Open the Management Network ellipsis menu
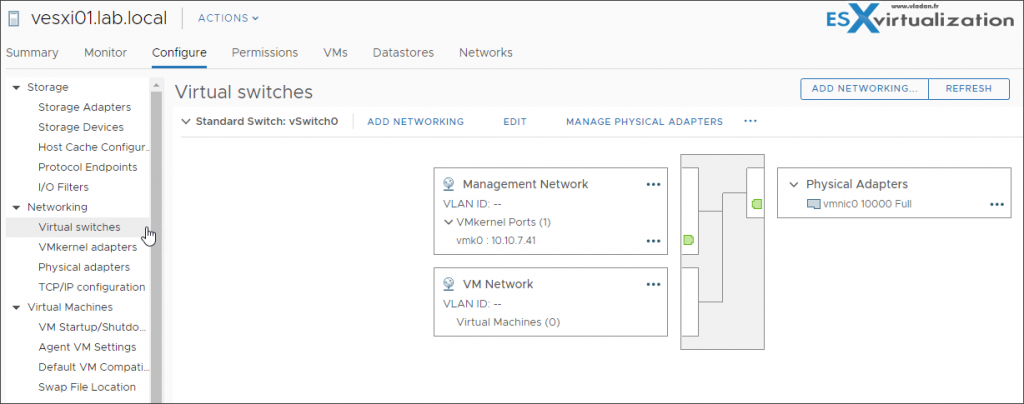Image resolution: width=1024 pixels, height=404 pixels. [653, 184]
